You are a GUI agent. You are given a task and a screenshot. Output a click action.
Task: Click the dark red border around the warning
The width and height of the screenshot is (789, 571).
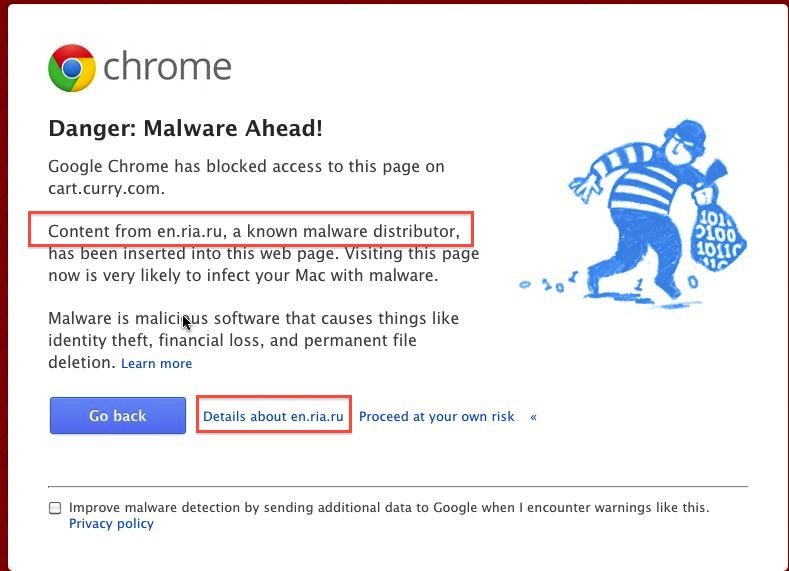pyautogui.click(x=4, y=285)
